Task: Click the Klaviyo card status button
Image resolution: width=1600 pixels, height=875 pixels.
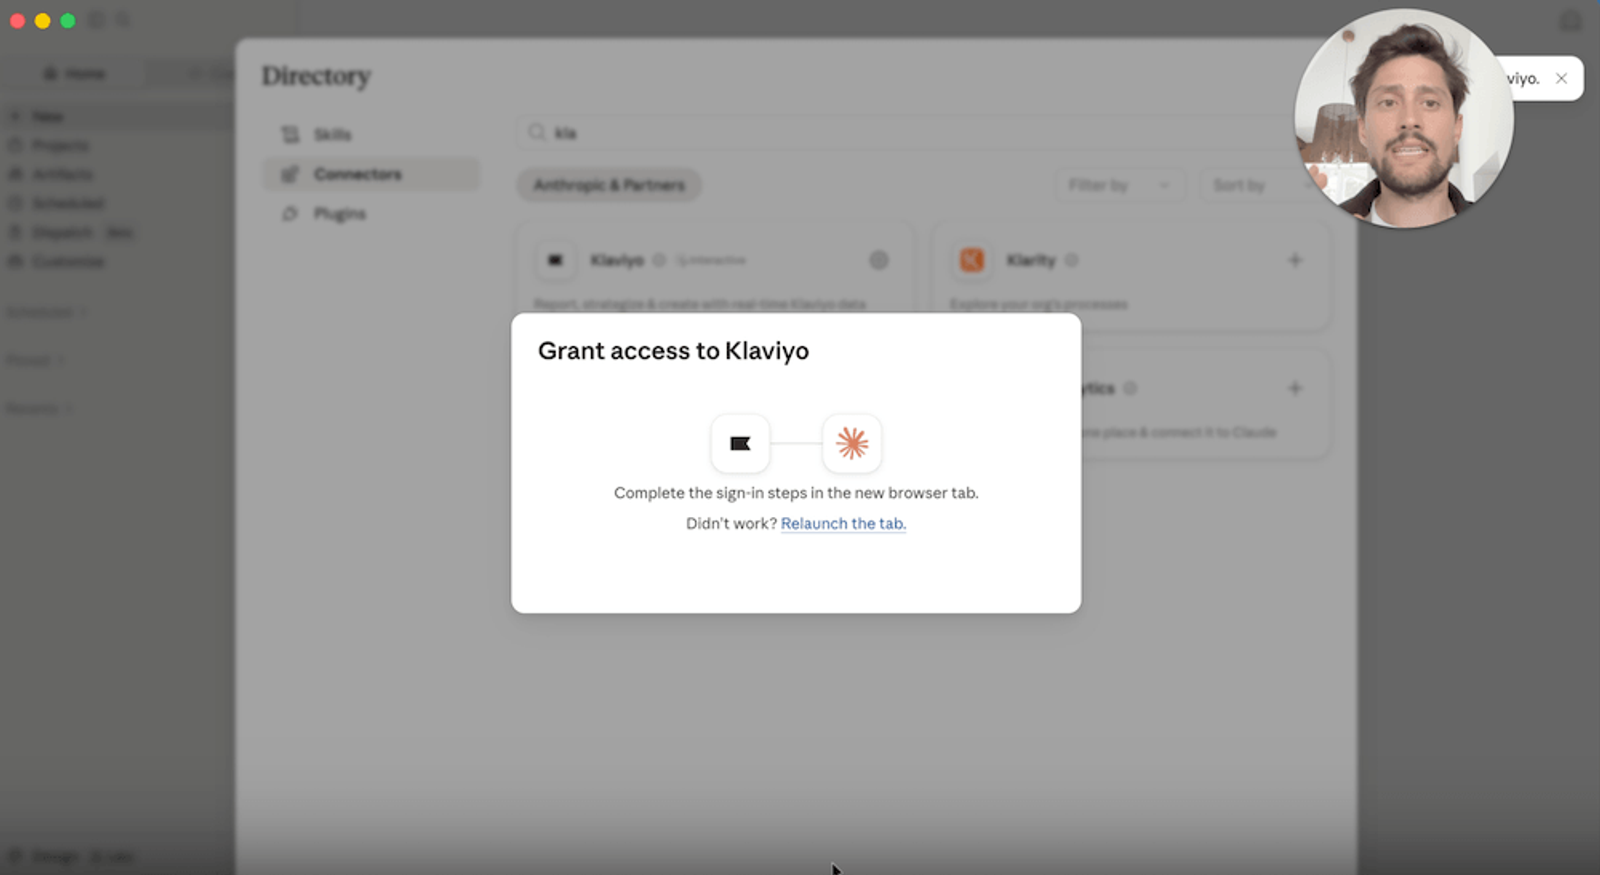Action: point(879,260)
